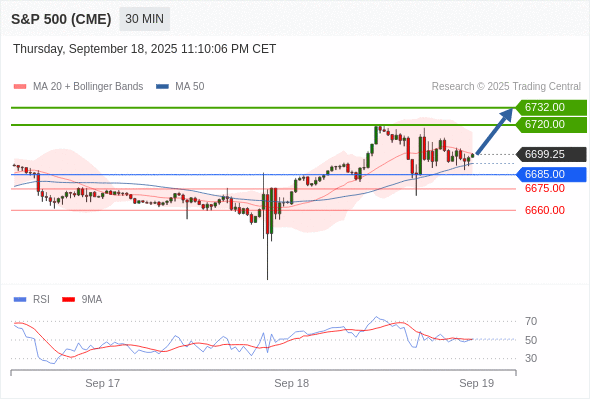590x400 pixels.
Task: Click the red 9MA legend swatch
Action: (x=68, y=300)
